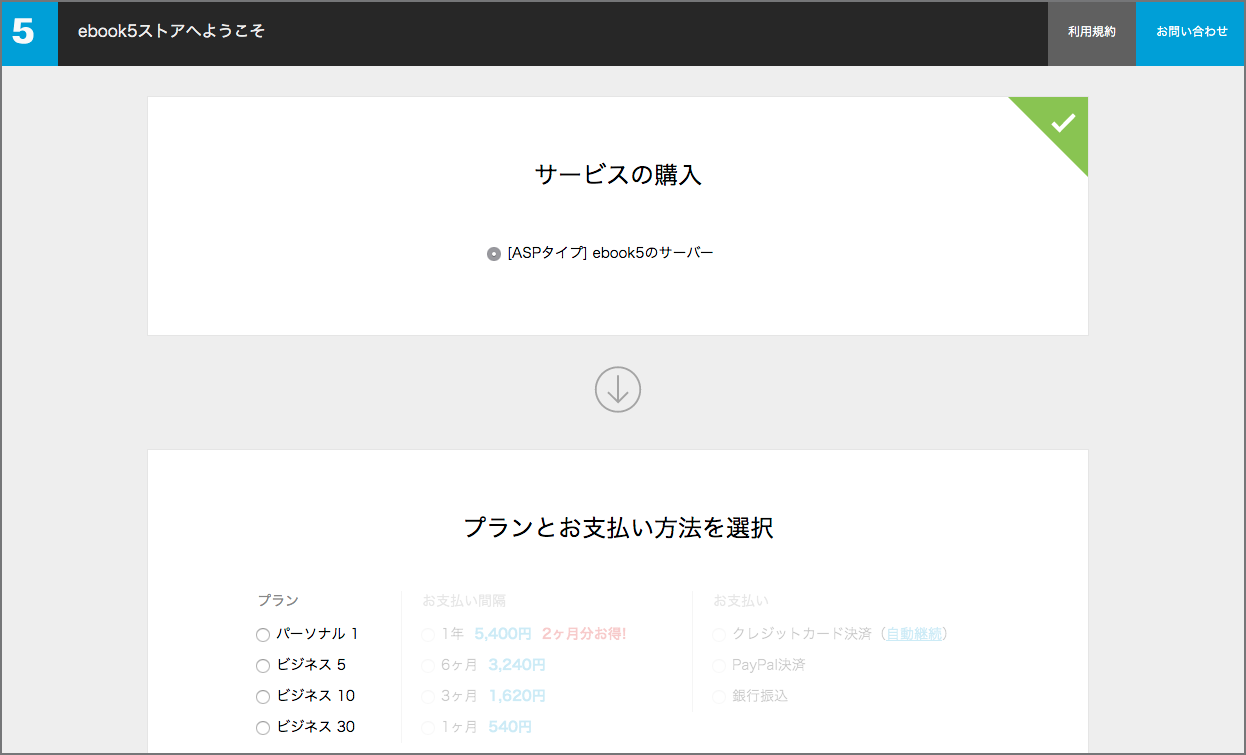Click the ebook5 logo icon

[29, 33]
